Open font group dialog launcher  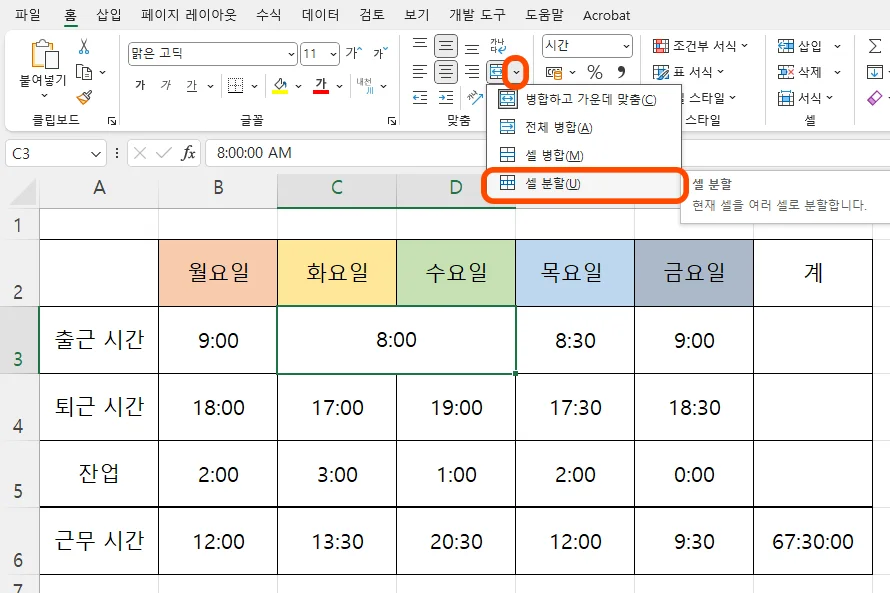392,121
